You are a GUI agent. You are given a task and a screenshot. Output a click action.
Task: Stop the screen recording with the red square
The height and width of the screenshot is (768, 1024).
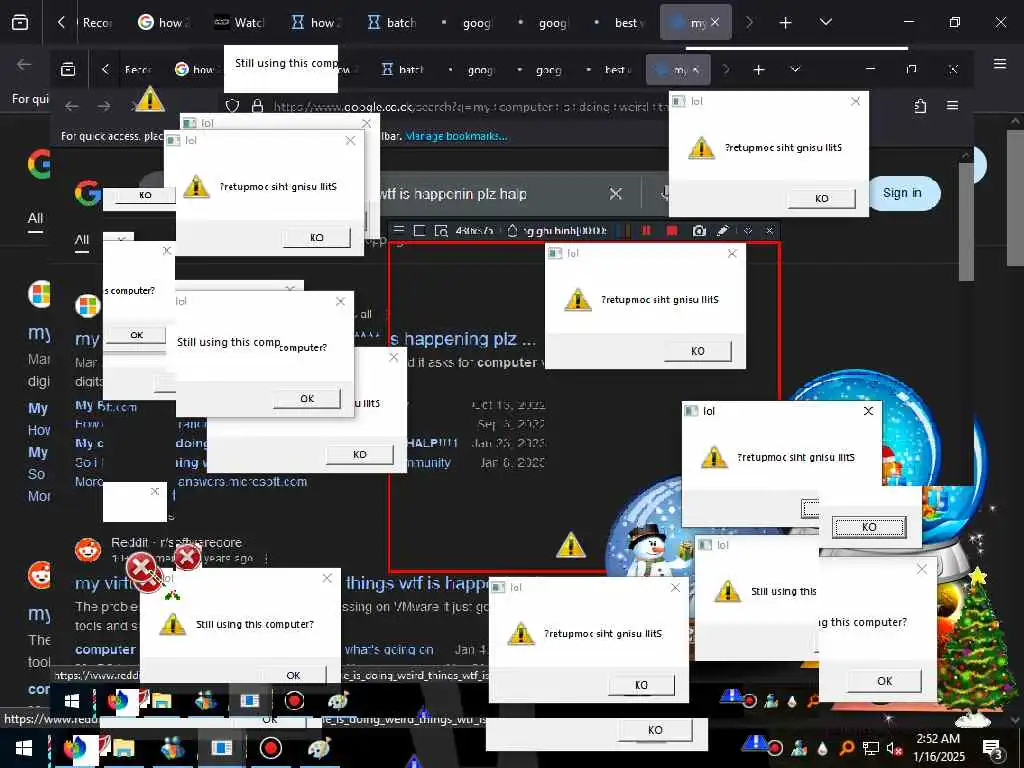(671, 231)
